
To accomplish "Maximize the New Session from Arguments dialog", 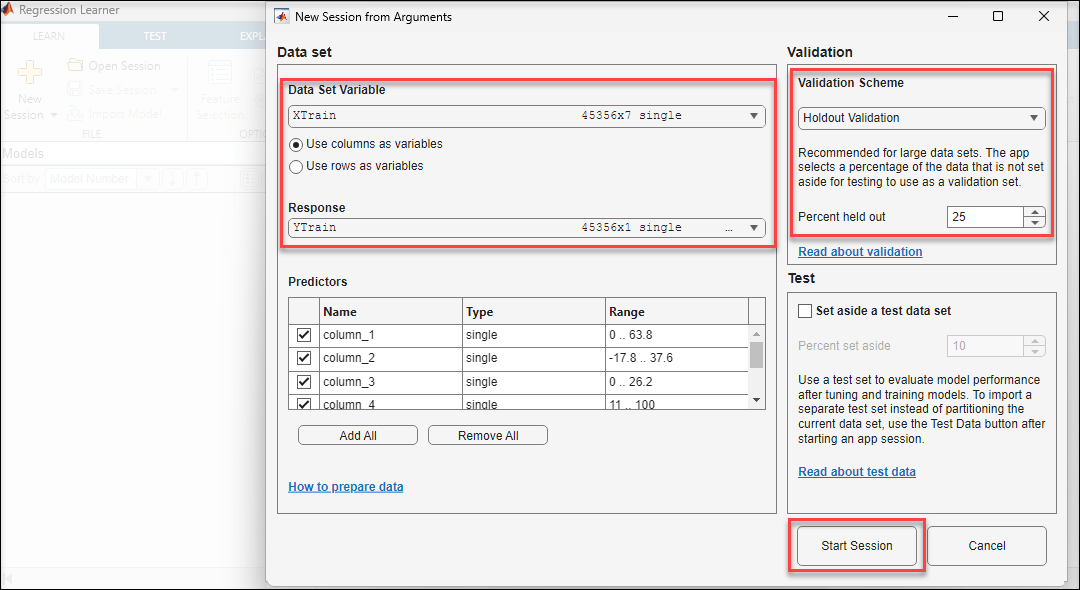I will (x=998, y=17).
